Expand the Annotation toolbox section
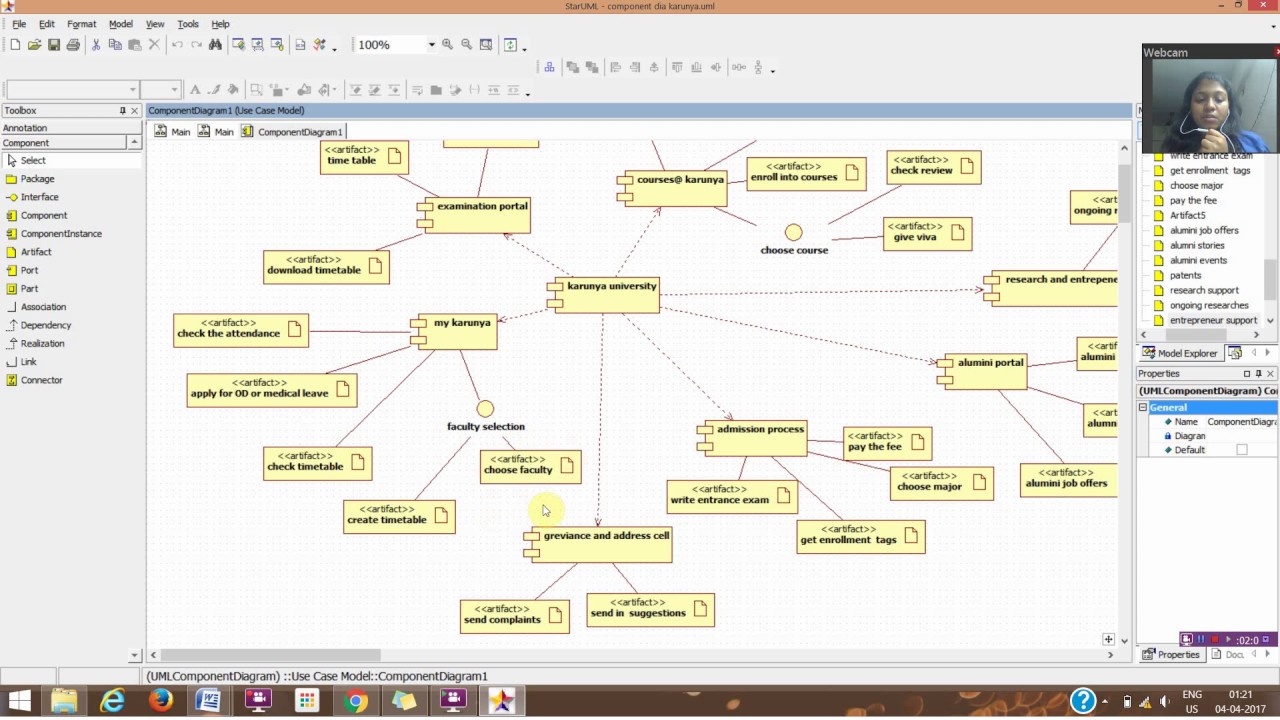This screenshot has width=1280, height=720. pos(70,128)
